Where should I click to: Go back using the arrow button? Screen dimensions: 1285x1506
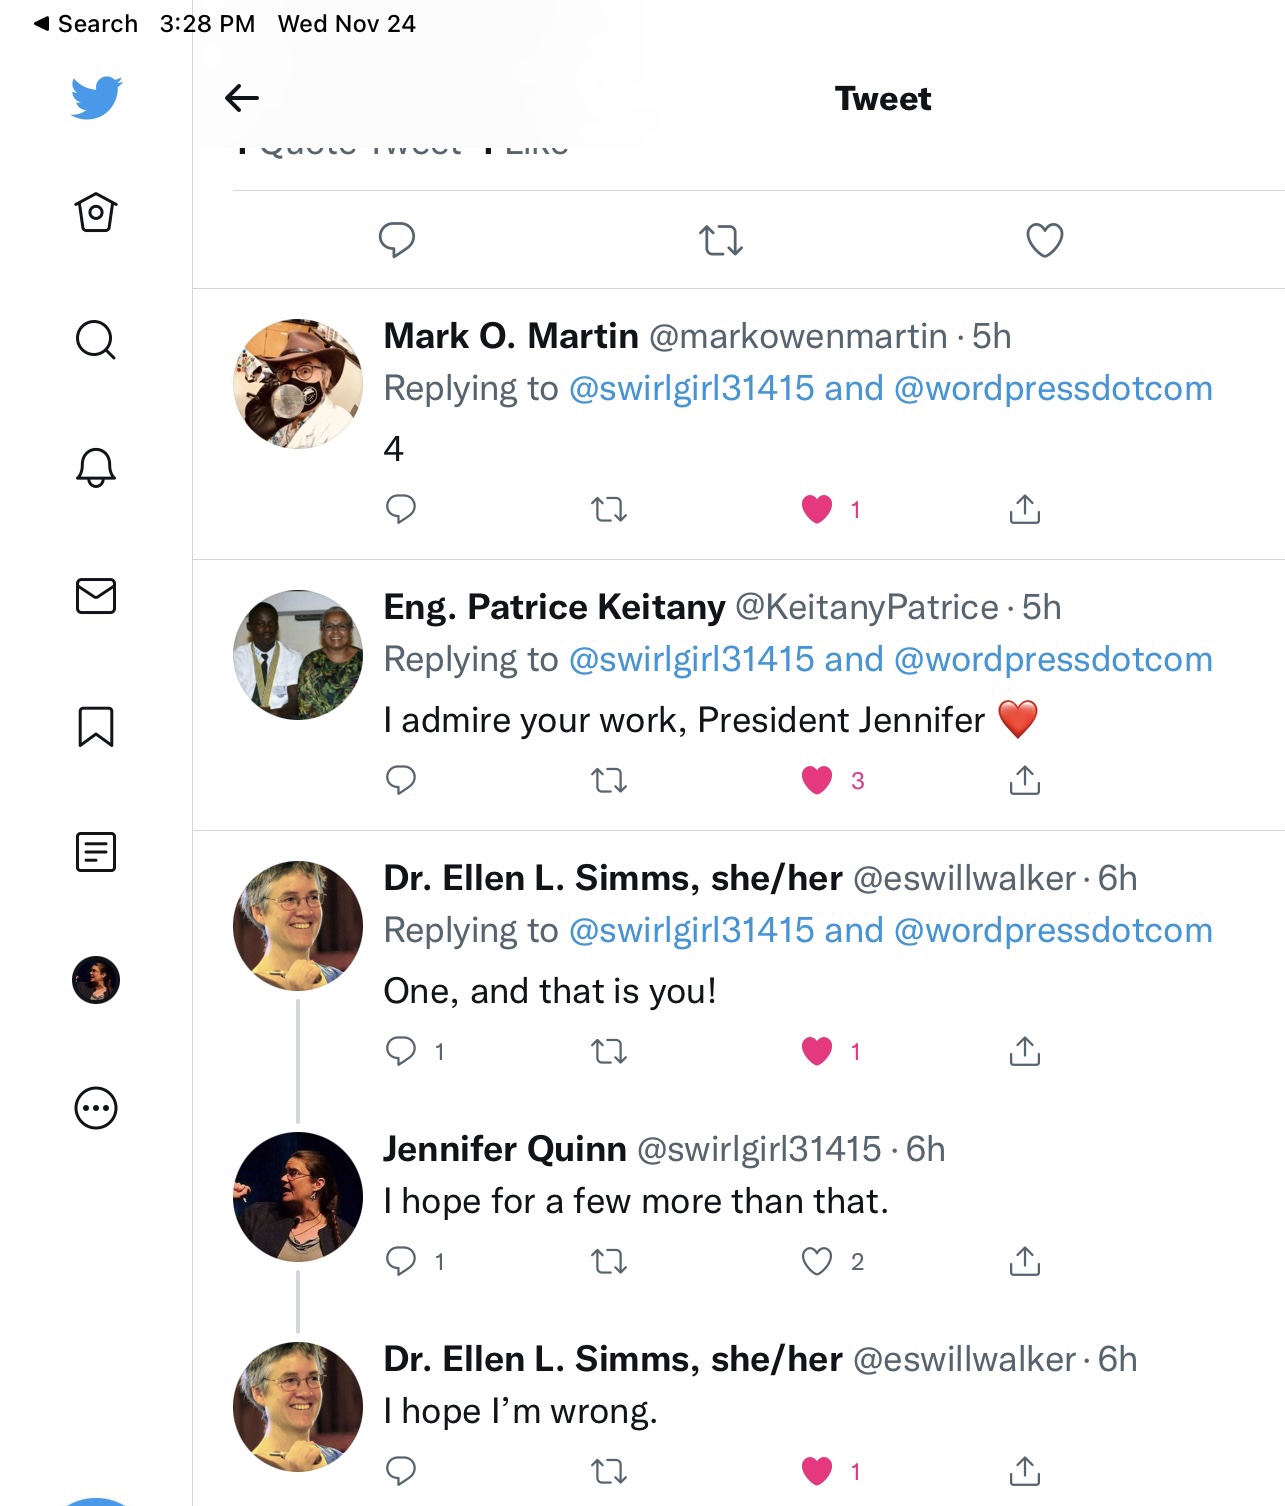point(242,98)
